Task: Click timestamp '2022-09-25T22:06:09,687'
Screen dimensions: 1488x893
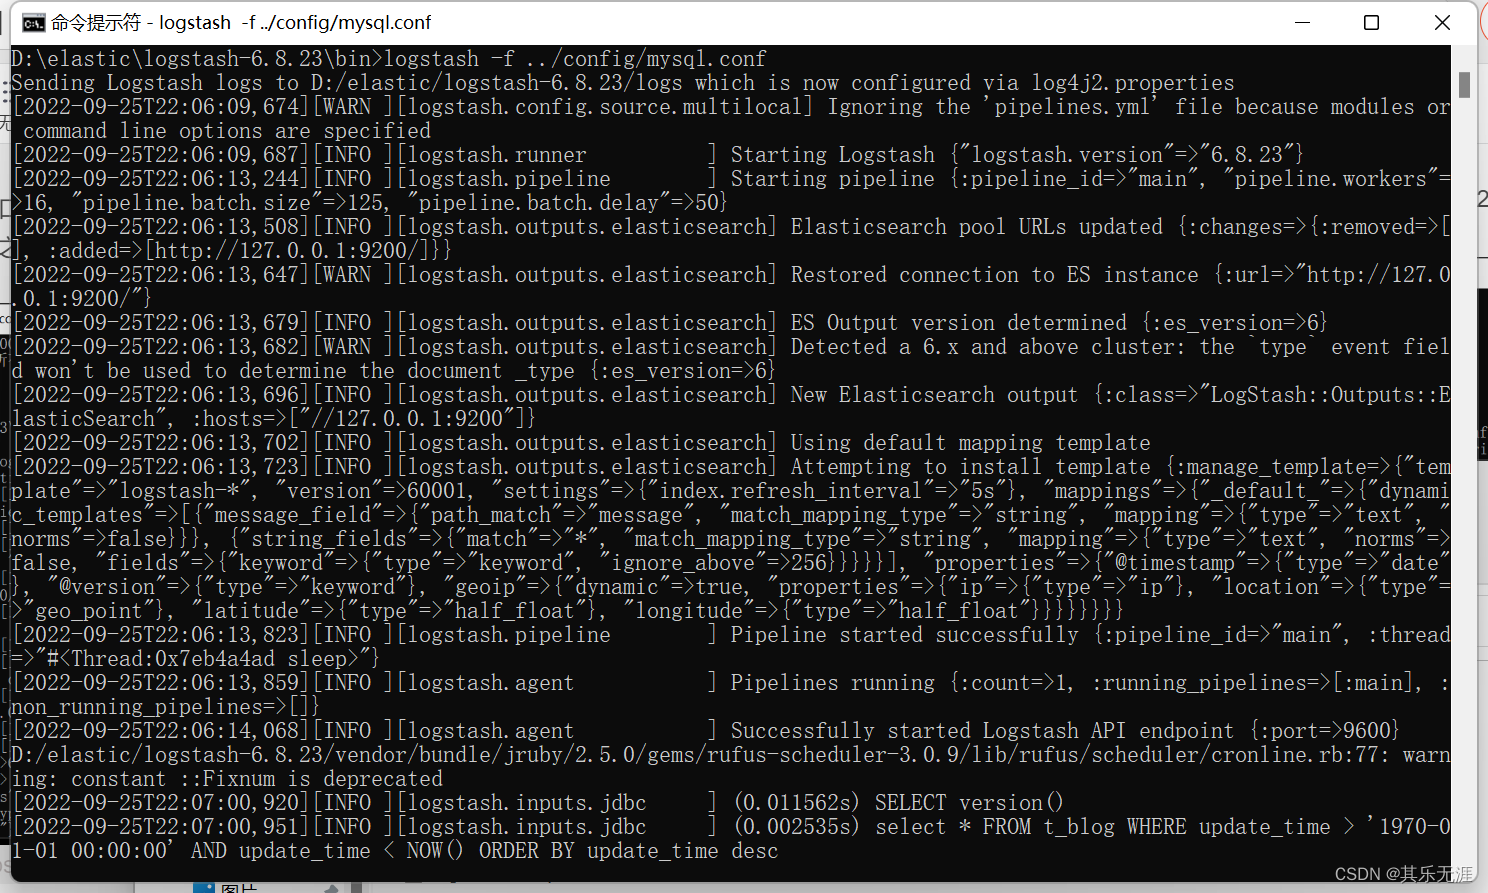Action: click(161, 155)
